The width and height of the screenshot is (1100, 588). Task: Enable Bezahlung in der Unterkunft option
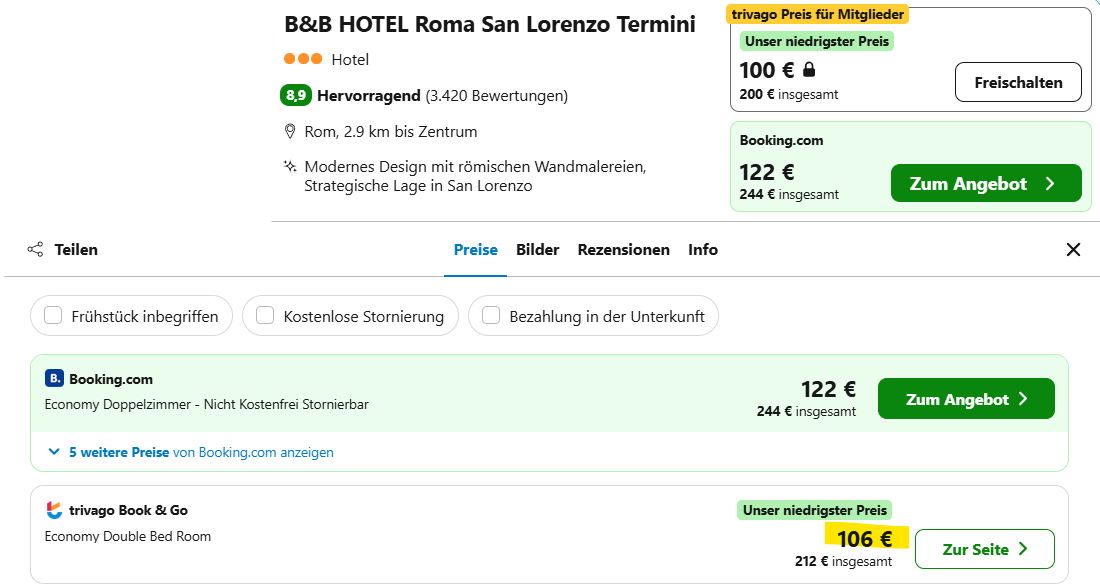[x=490, y=315]
